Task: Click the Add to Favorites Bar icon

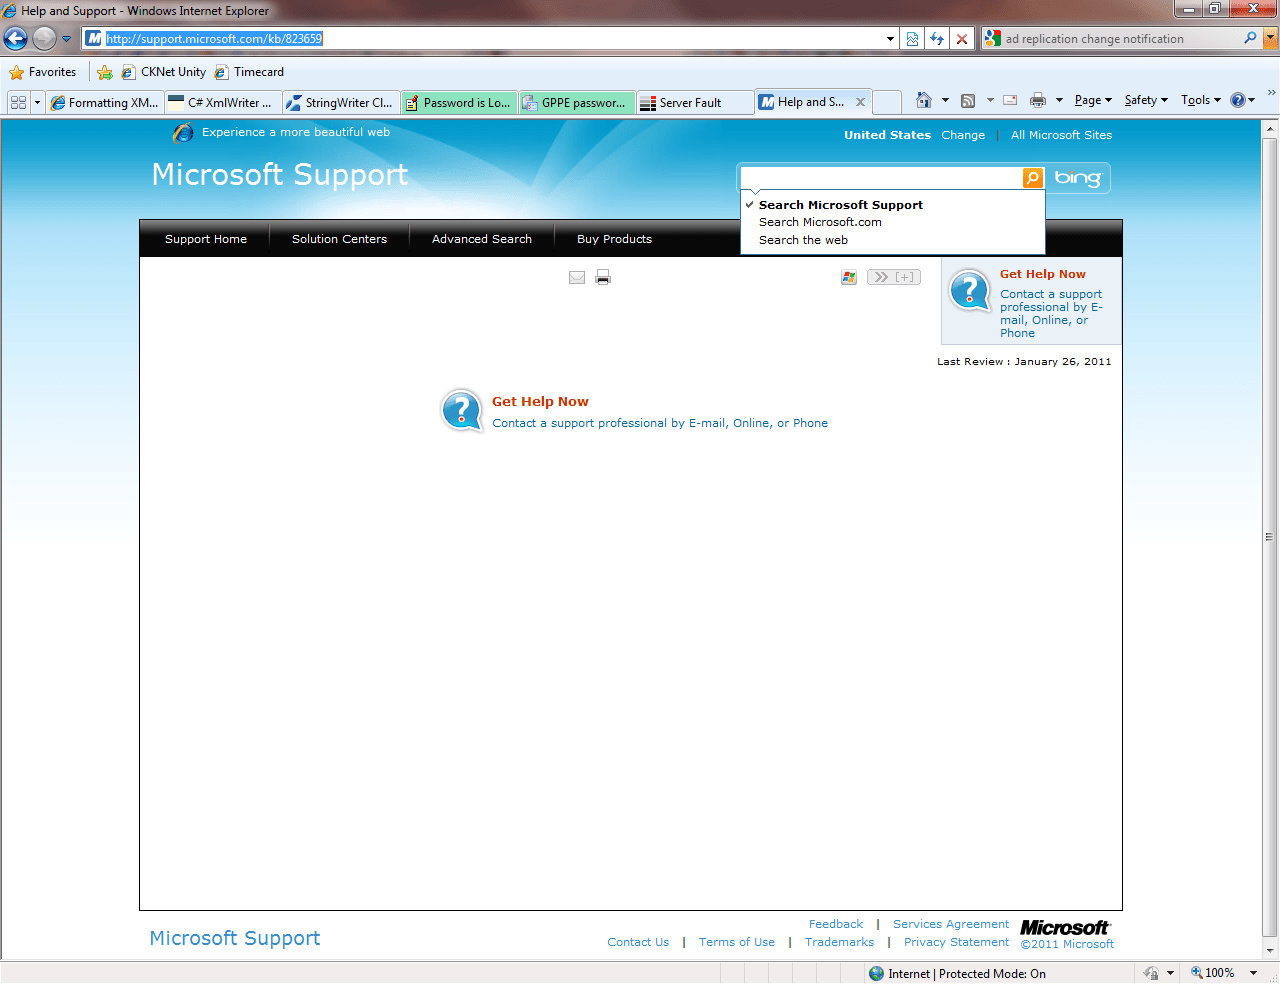Action: point(105,72)
